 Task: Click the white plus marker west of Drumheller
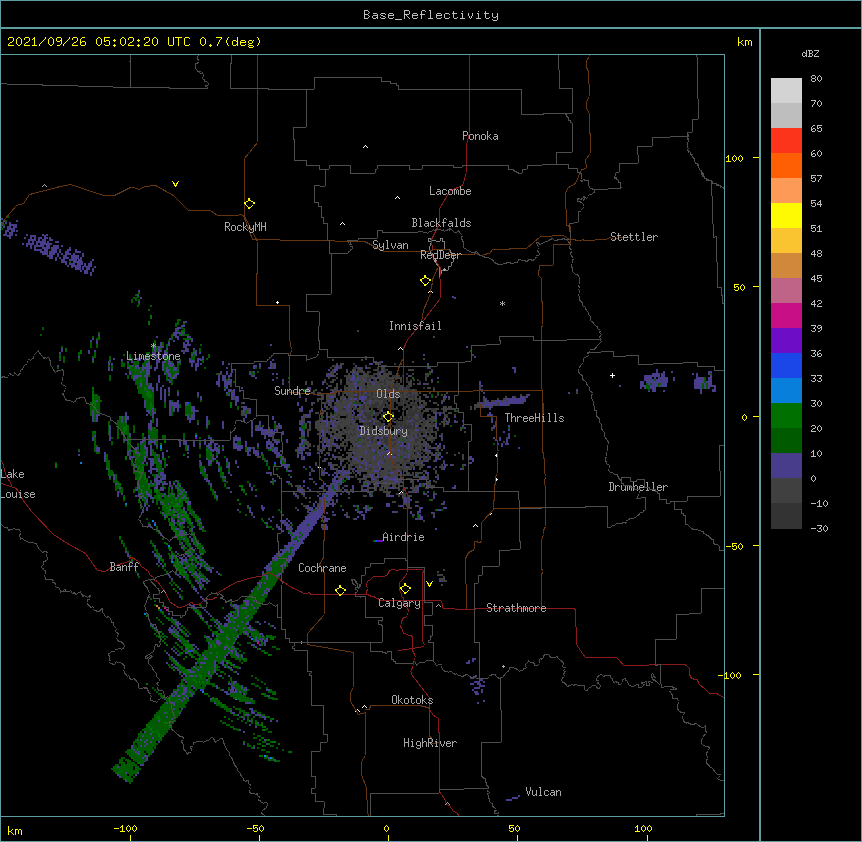pyautogui.click(x=612, y=375)
